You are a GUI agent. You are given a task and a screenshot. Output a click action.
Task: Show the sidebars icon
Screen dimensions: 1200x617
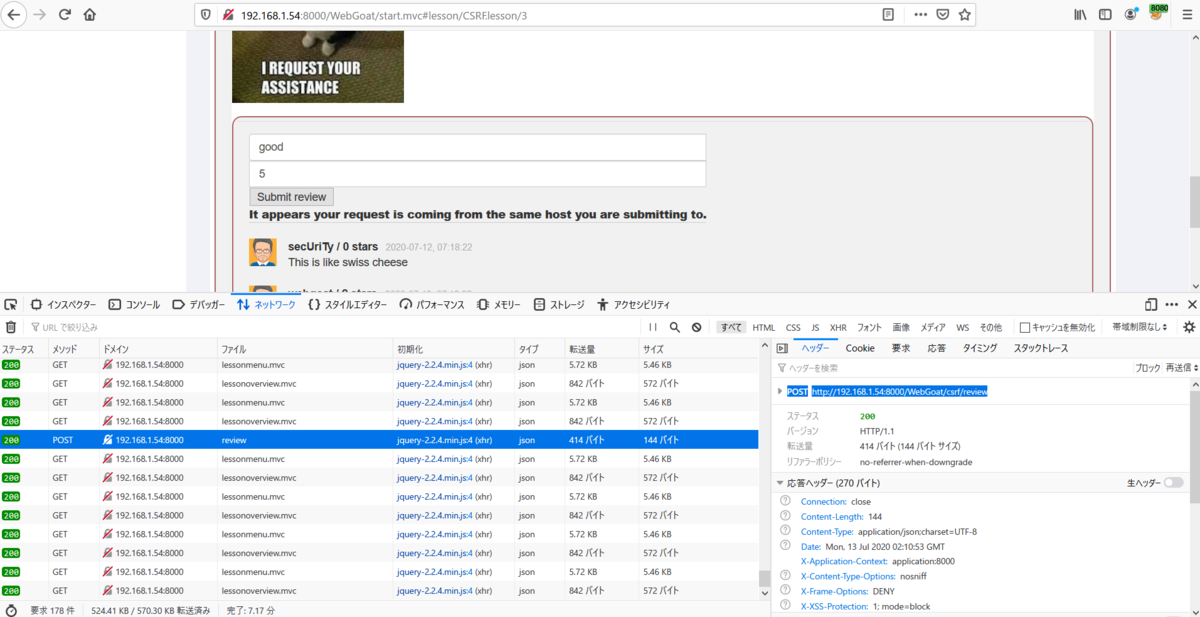(x=1106, y=15)
